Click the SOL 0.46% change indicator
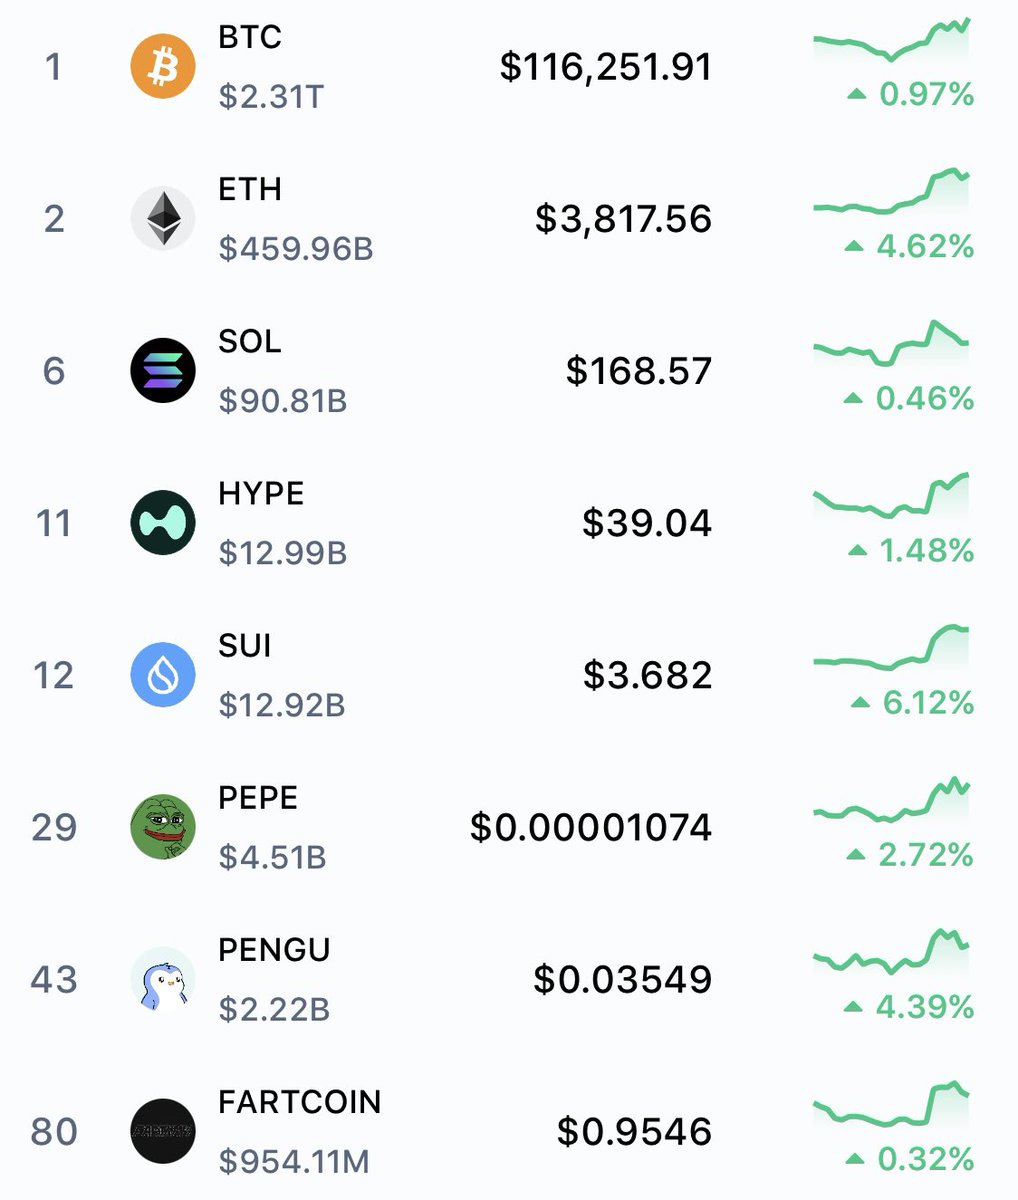Screen dimensions: 1018x1200 [x=909, y=399]
